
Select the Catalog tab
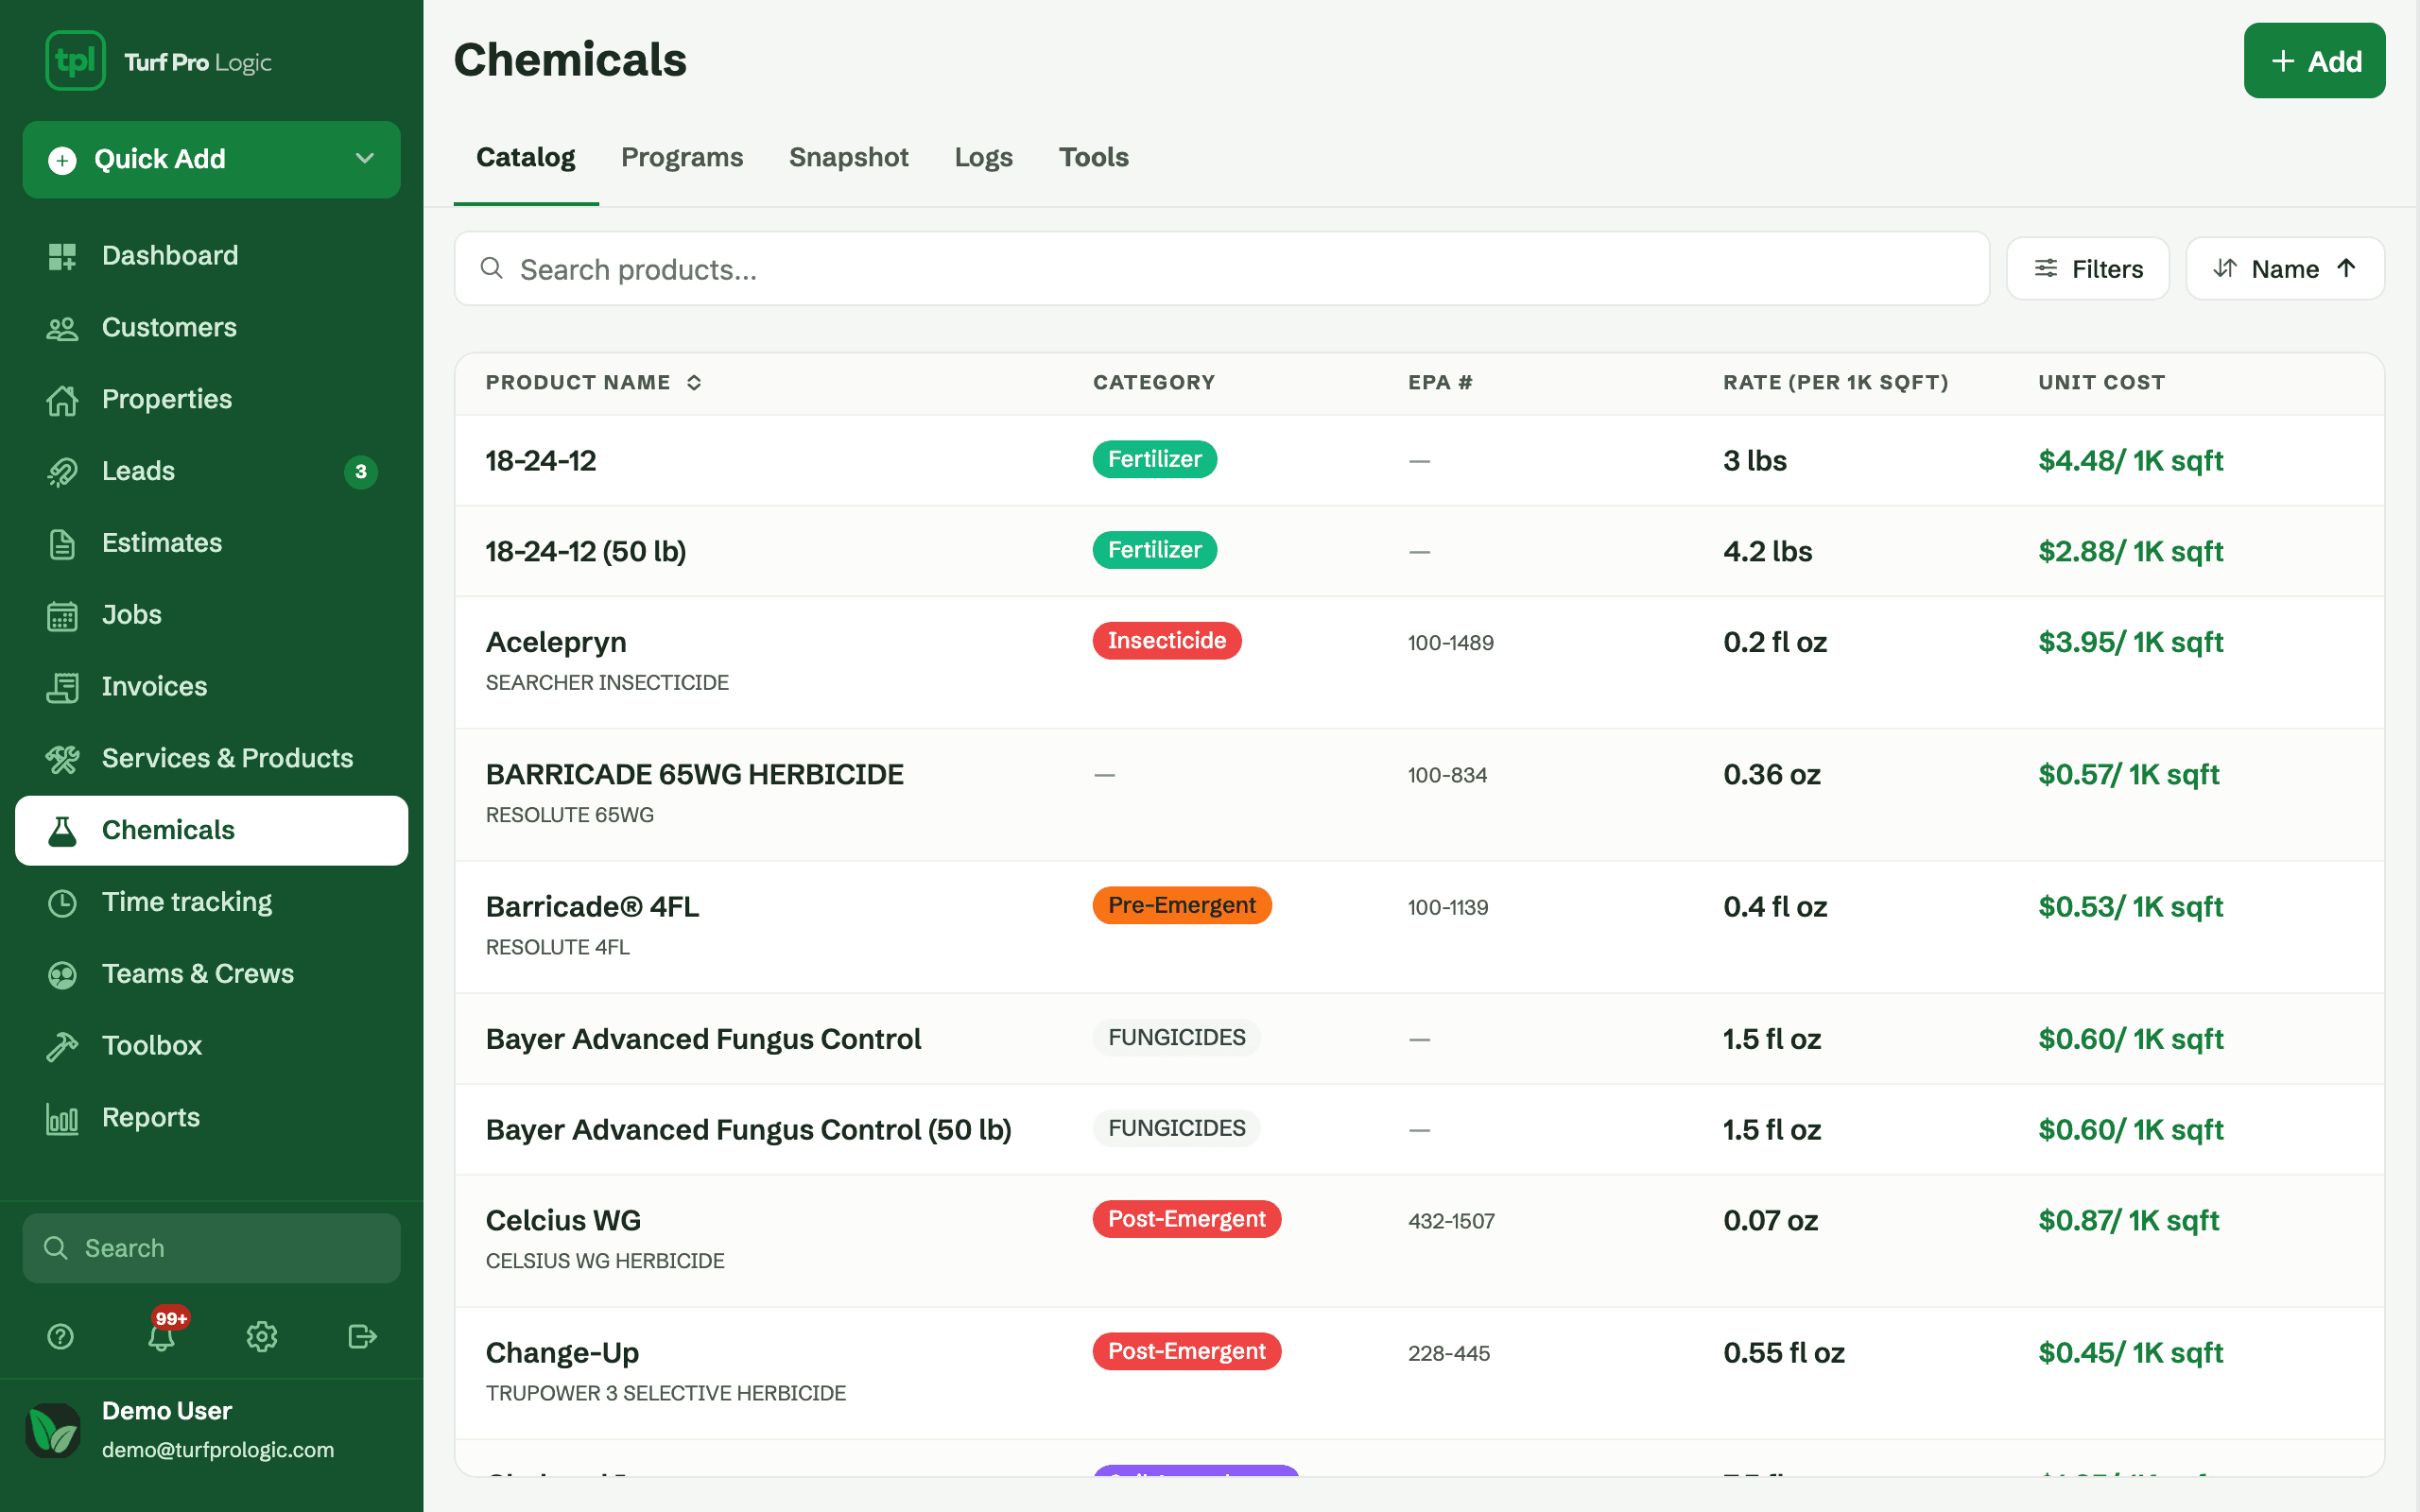(x=526, y=157)
